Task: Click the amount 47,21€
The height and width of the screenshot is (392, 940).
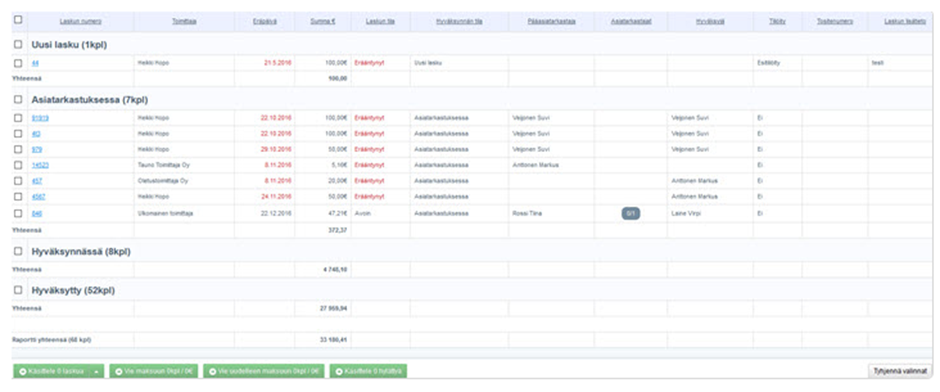Action: (x=338, y=213)
